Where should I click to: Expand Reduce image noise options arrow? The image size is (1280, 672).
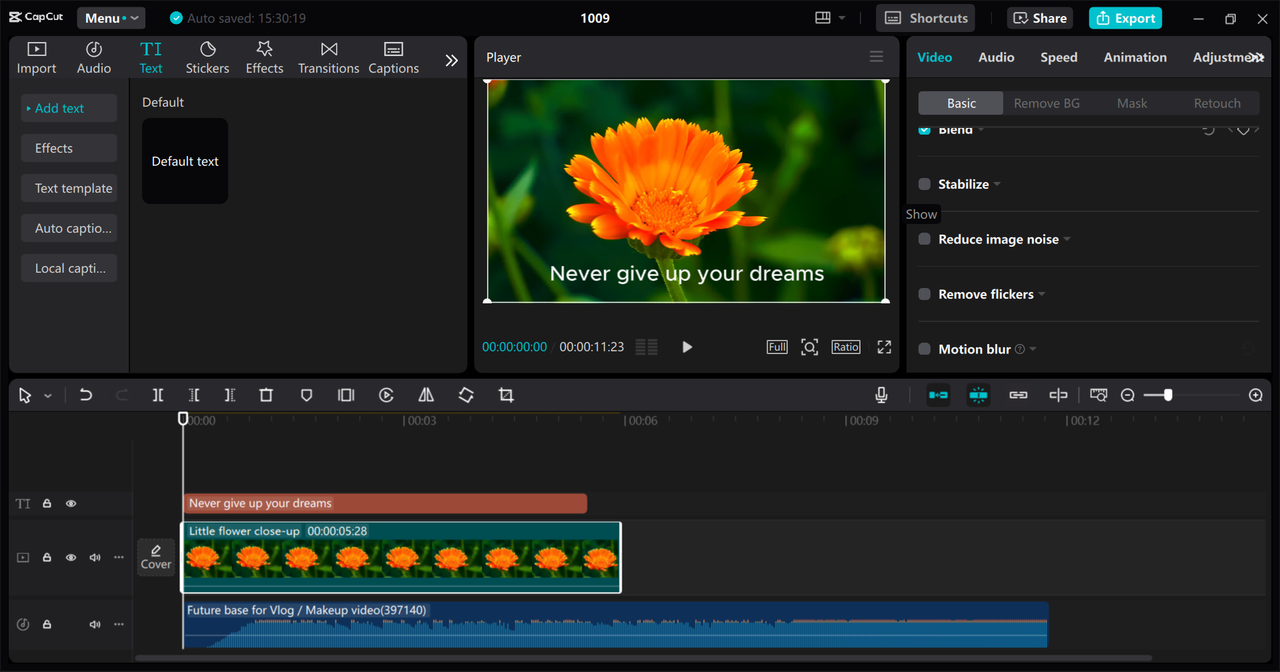(x=1067, y=240)
